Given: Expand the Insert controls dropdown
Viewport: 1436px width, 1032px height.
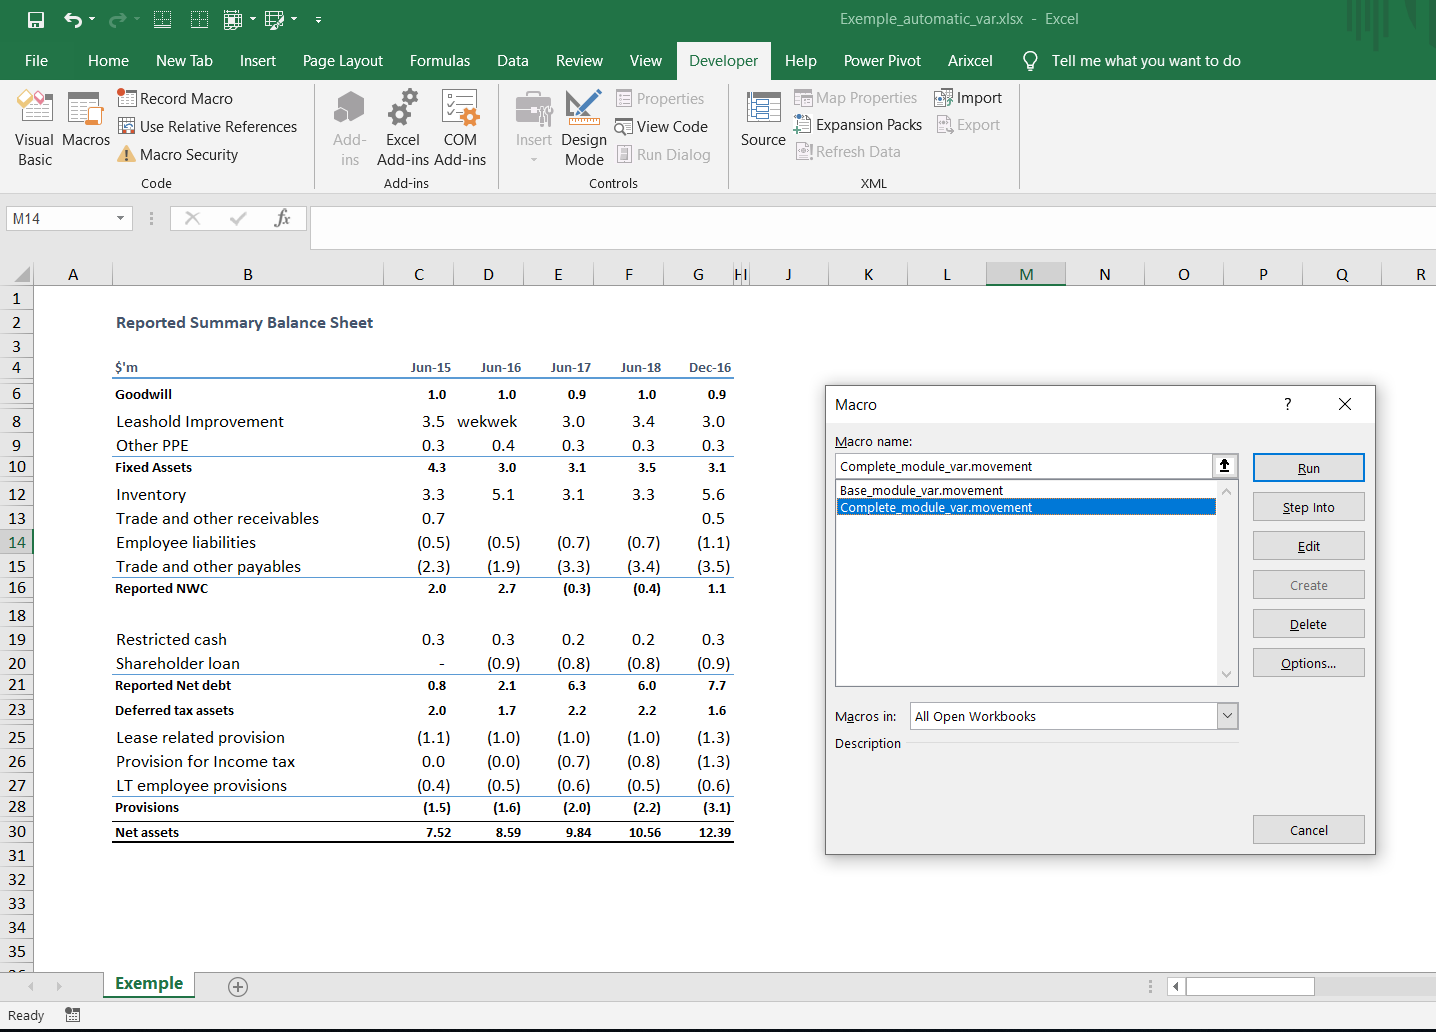Looking at the screenshot, I should pyautogui.click(x=534, y=159).
